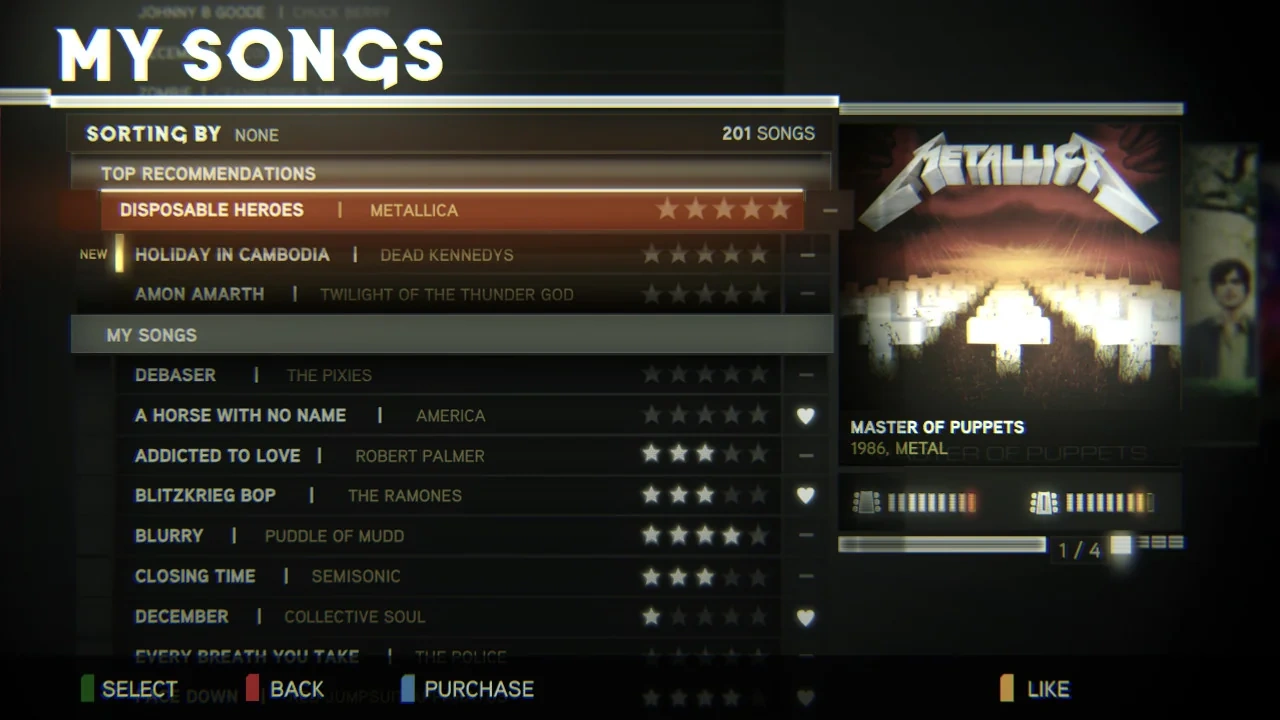Unlike A Horse With No Name heart
This screenshot has width=1280, height=720.
point(806,416)
